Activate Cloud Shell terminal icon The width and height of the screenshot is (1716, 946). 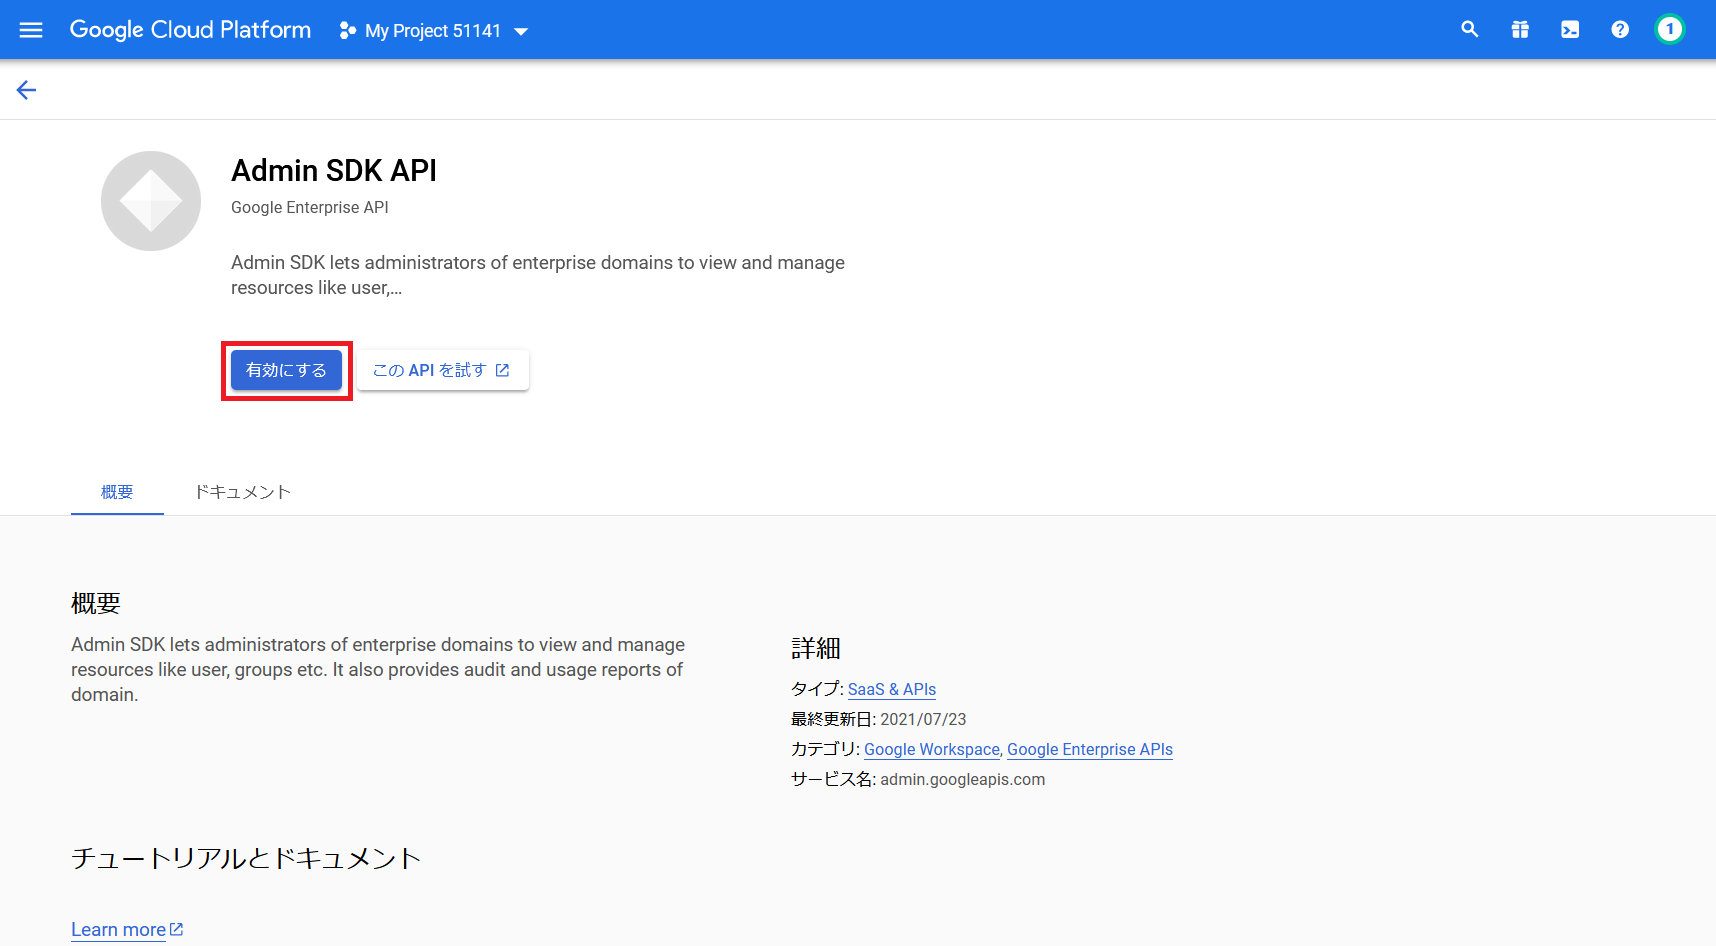pyautogui.click(x=1570, y=30)
